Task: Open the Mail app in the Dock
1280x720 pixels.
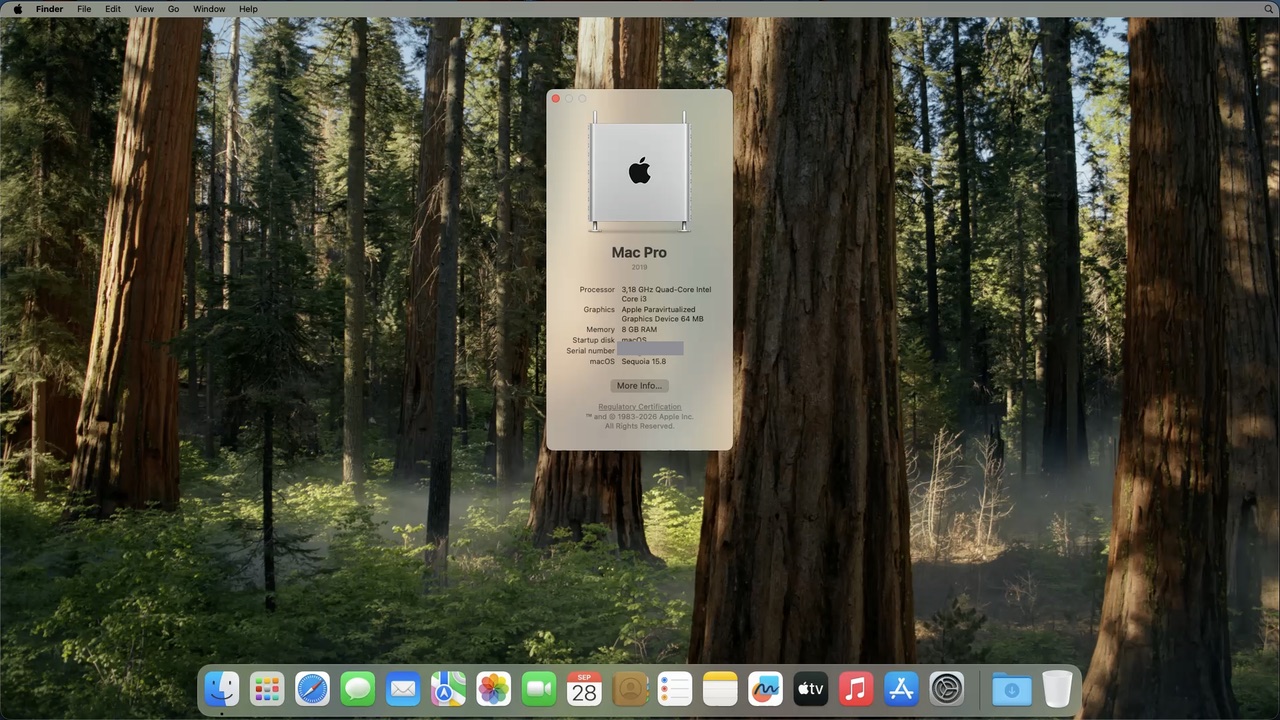Action: pos(403,689)
